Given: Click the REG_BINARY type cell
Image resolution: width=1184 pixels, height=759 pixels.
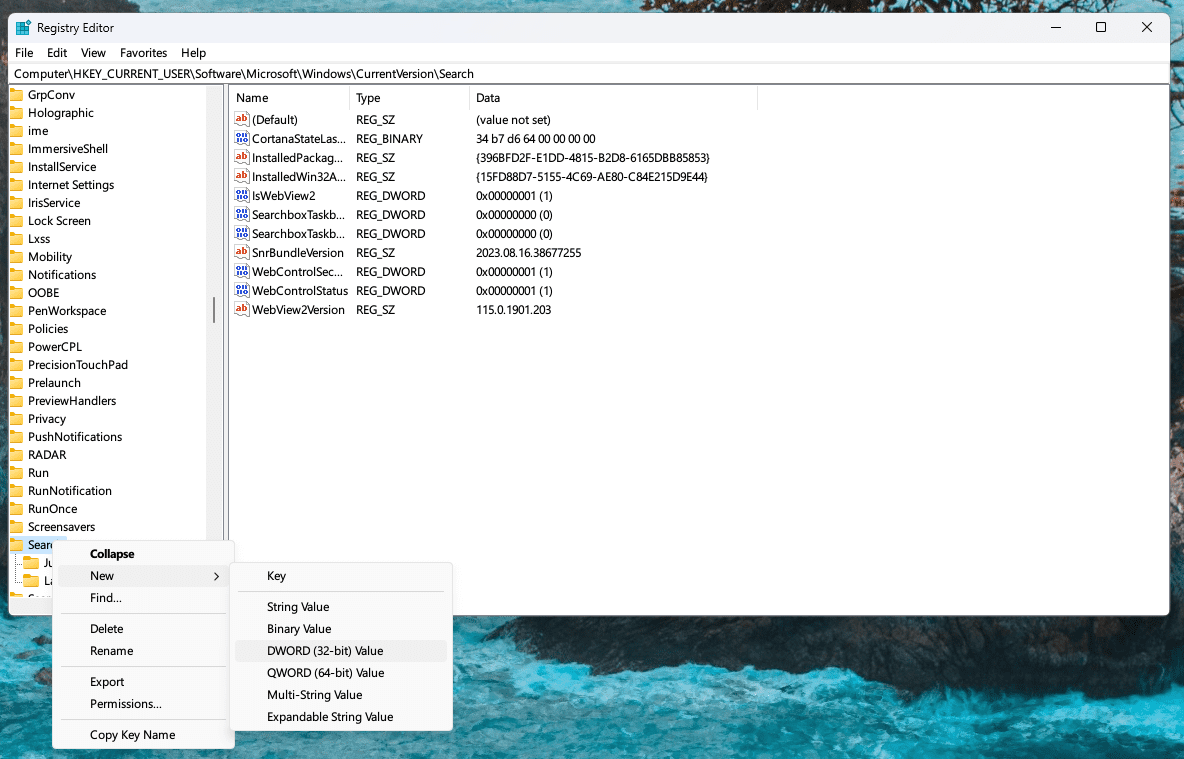Looking at the screenshot, I should pyautogui.click(x=390, y=139).
